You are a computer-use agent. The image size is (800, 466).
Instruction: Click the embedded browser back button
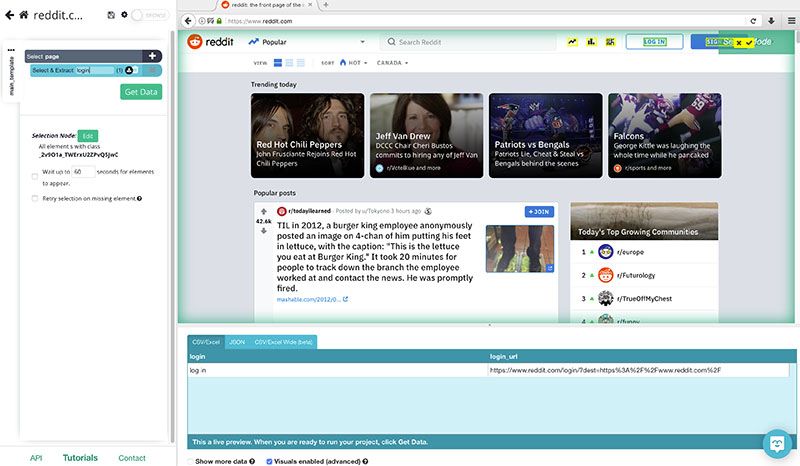(x=188, y=21)
